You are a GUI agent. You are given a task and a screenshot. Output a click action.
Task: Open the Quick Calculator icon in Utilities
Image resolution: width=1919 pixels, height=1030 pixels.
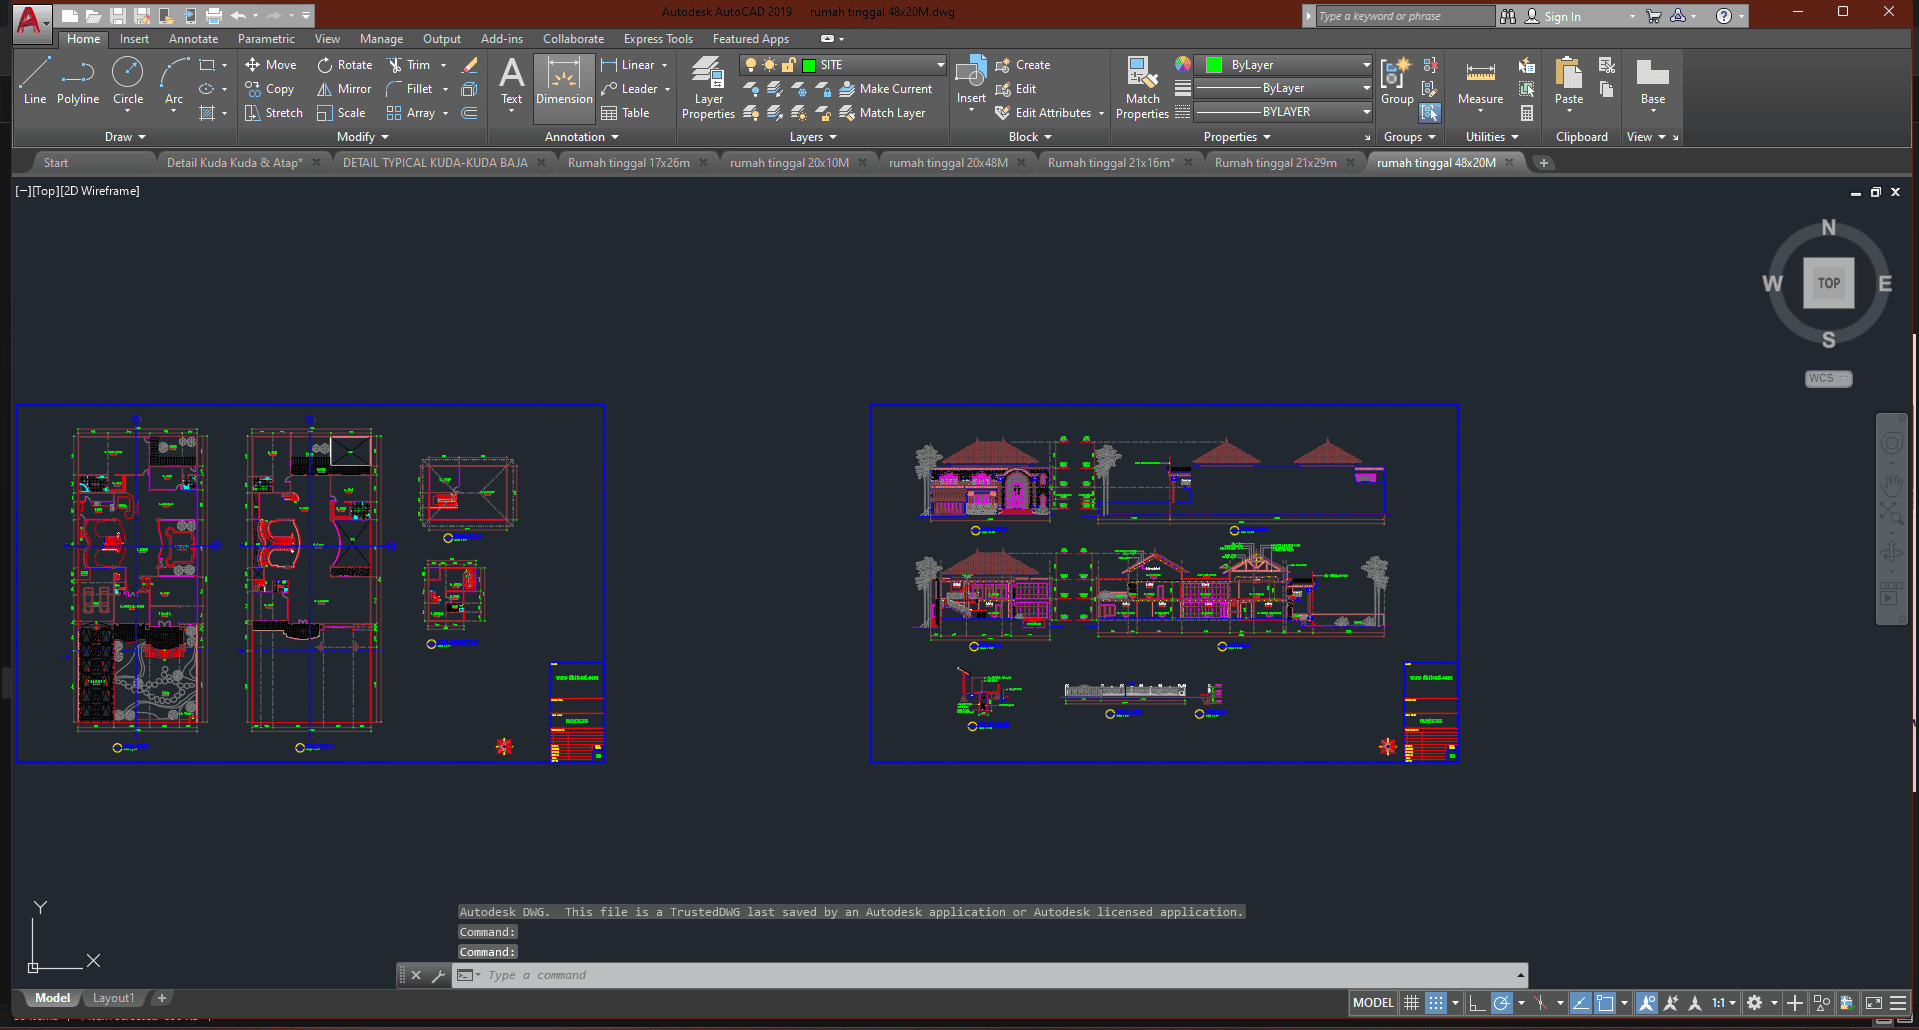[x=1527, y=113]
